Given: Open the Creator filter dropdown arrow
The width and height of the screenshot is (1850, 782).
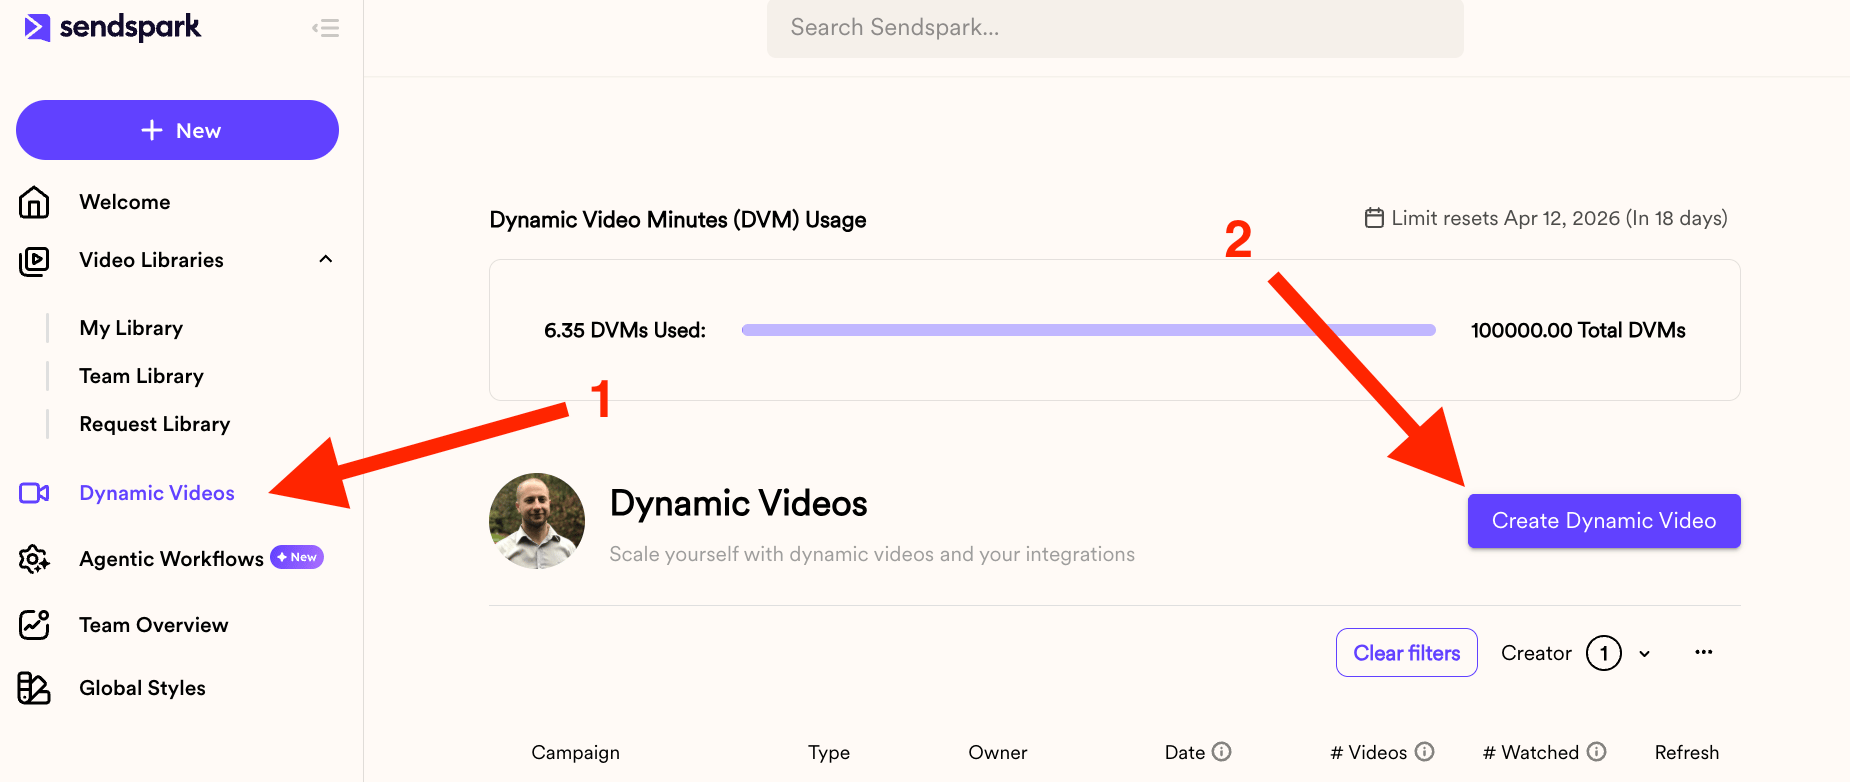Looking at the screenshot, I should coord(1644,653).
